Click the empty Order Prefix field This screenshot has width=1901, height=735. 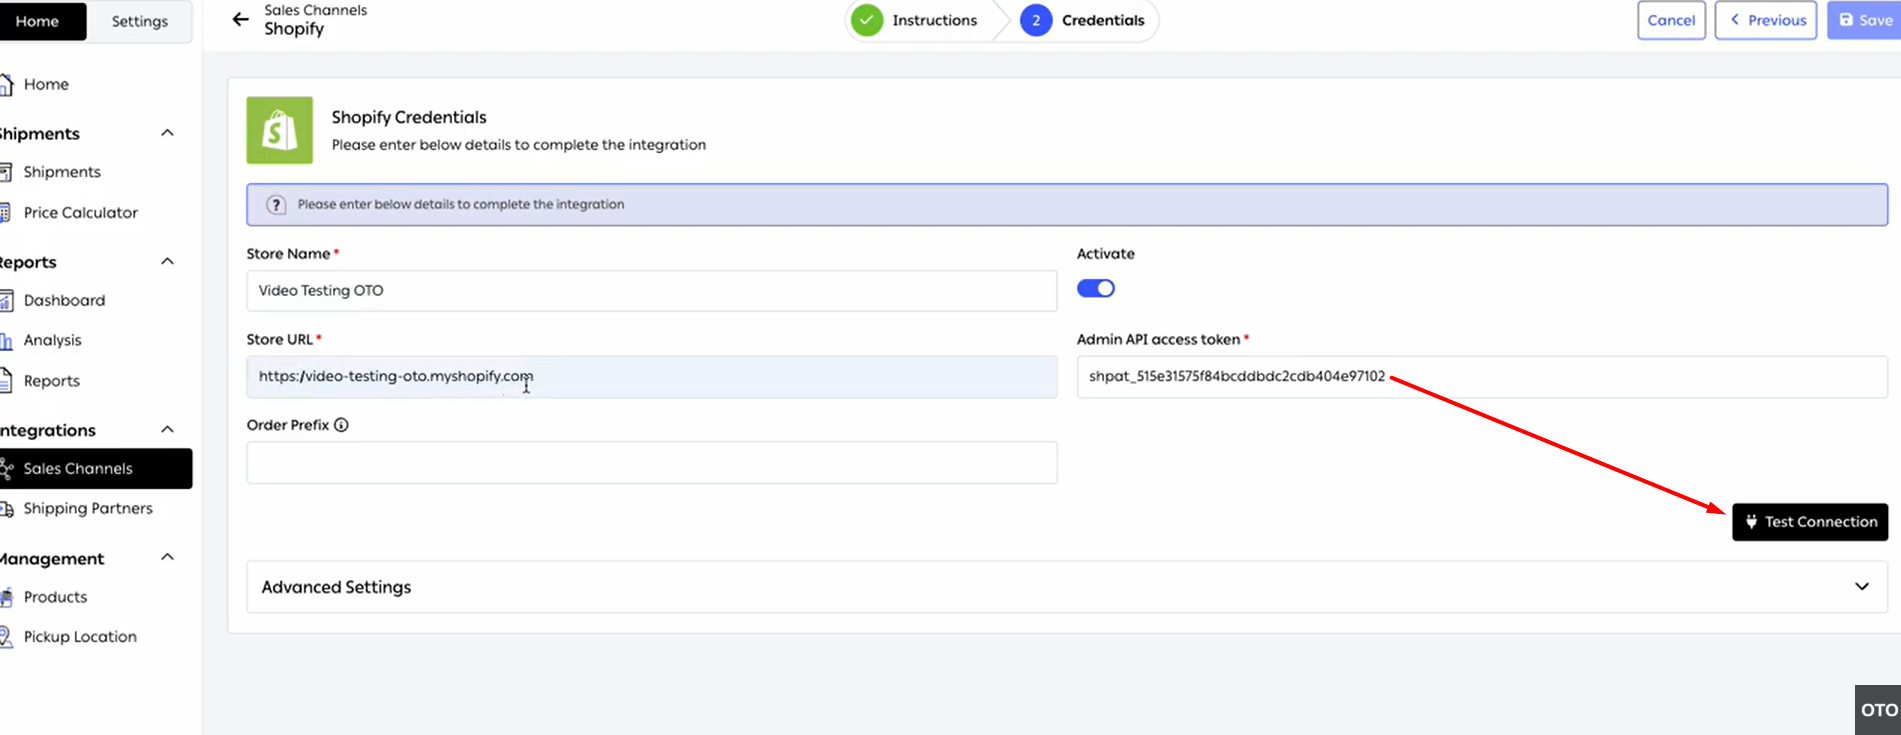pos(652,463)
